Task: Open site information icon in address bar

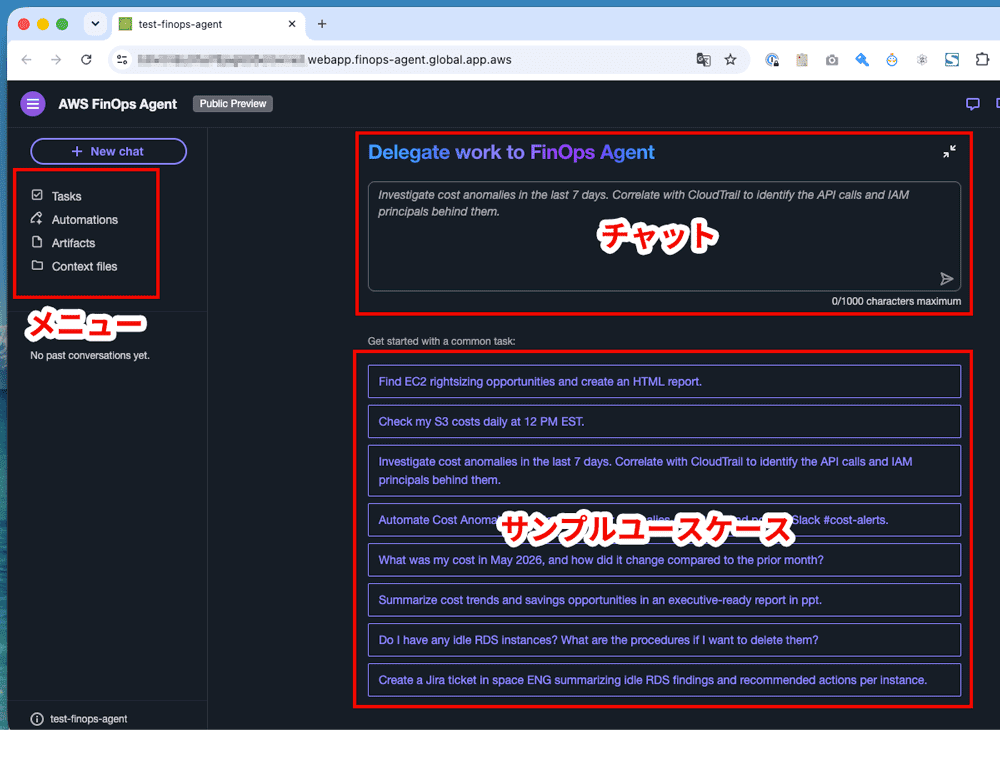Action: click(122, 60)
